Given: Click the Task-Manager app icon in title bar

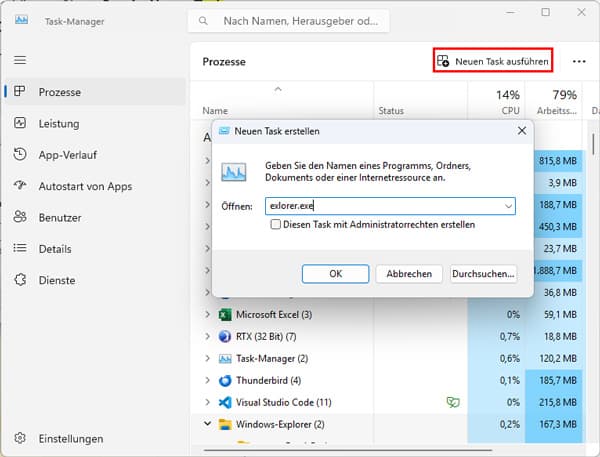Looking at the screenshot, I should pos(21,20).
